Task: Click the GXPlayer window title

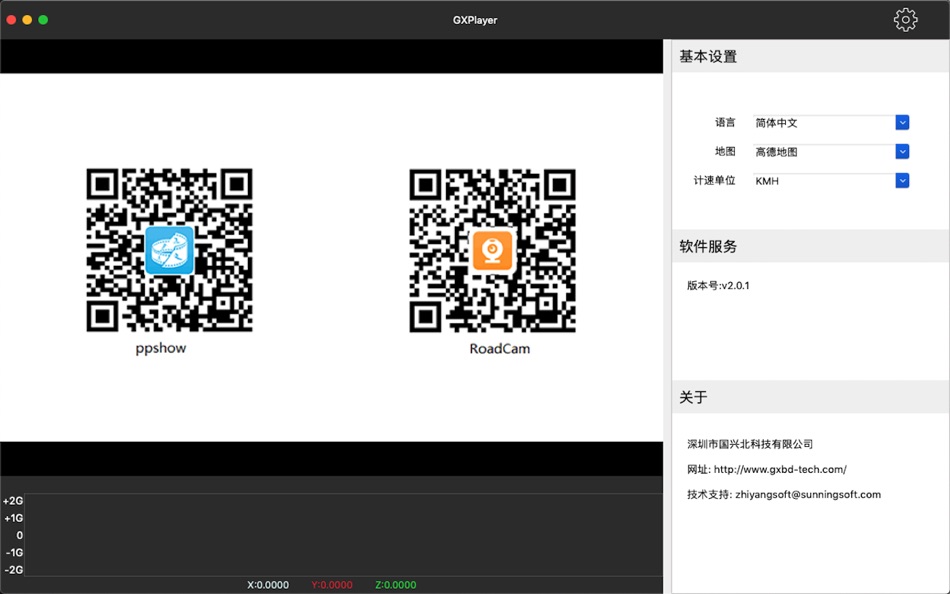Action: point(475,20)
